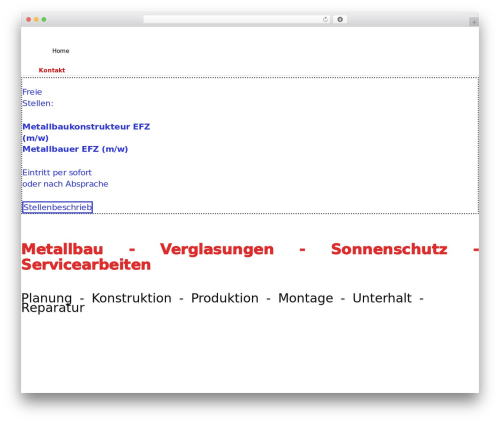Screen dimensions: 500x423
Task: Click the Stellenbeschrieb link
Action: point(57,207)
